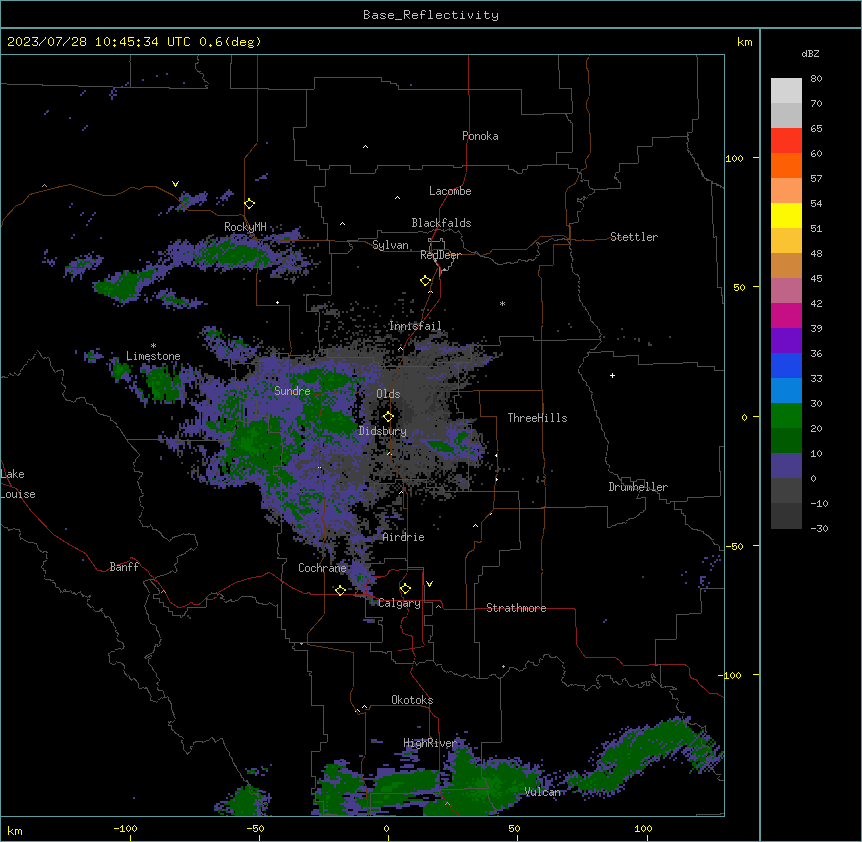Screen dimensions: 862x842
Task: Click the asterisk marker above Limestone label
Action: click(x=153, y=346)
